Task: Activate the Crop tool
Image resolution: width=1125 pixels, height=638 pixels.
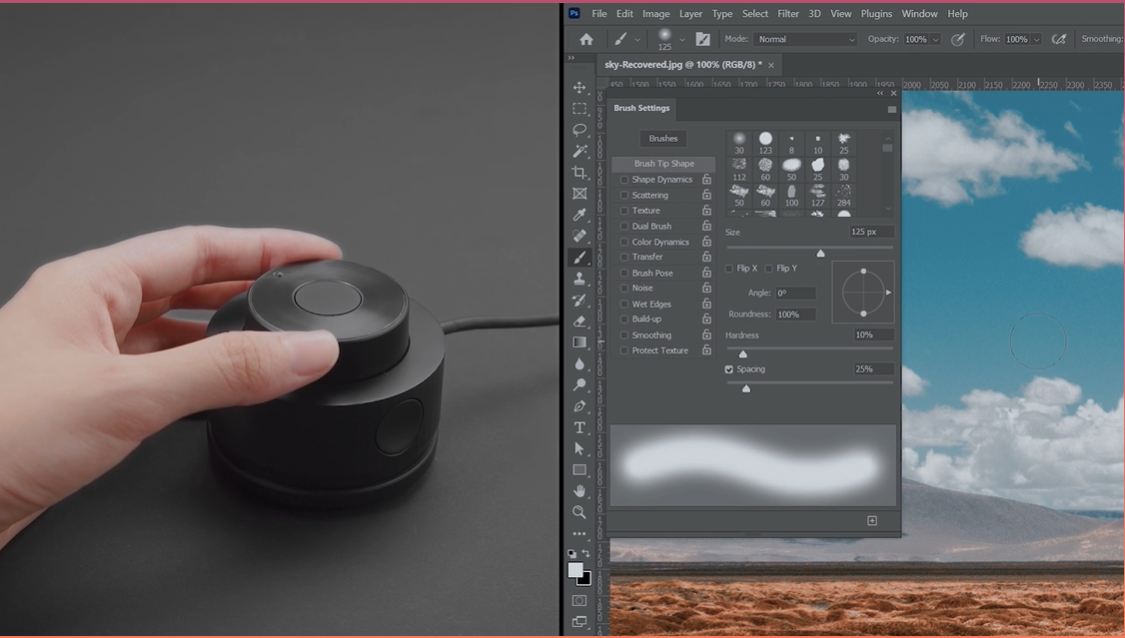Action: point(579,172)
